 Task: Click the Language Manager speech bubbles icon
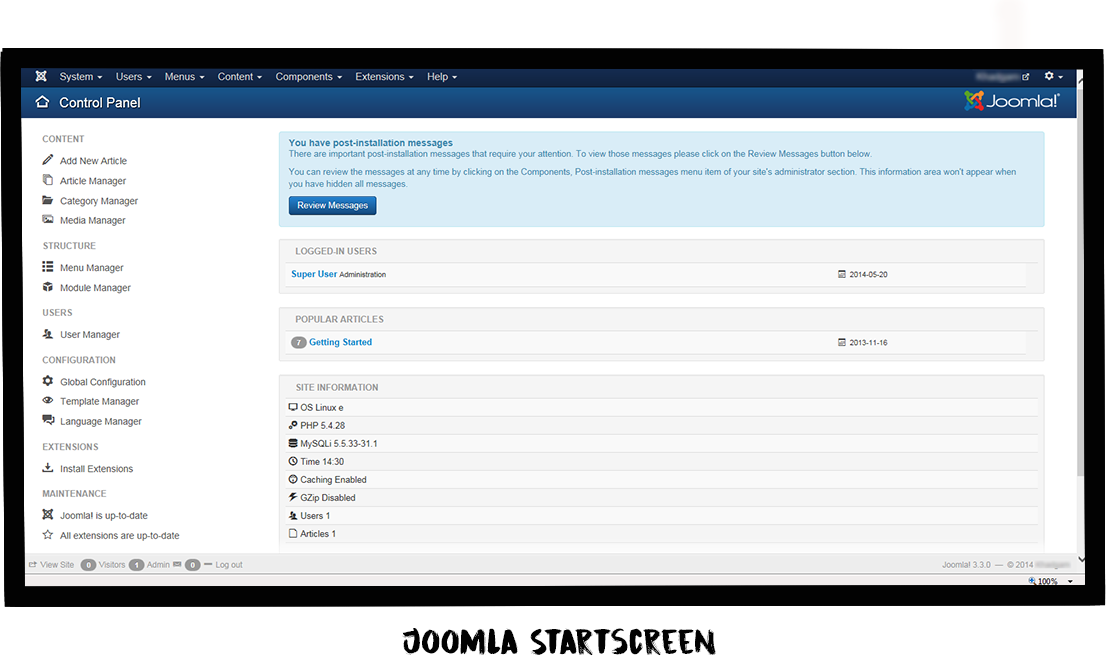point(47,420)
